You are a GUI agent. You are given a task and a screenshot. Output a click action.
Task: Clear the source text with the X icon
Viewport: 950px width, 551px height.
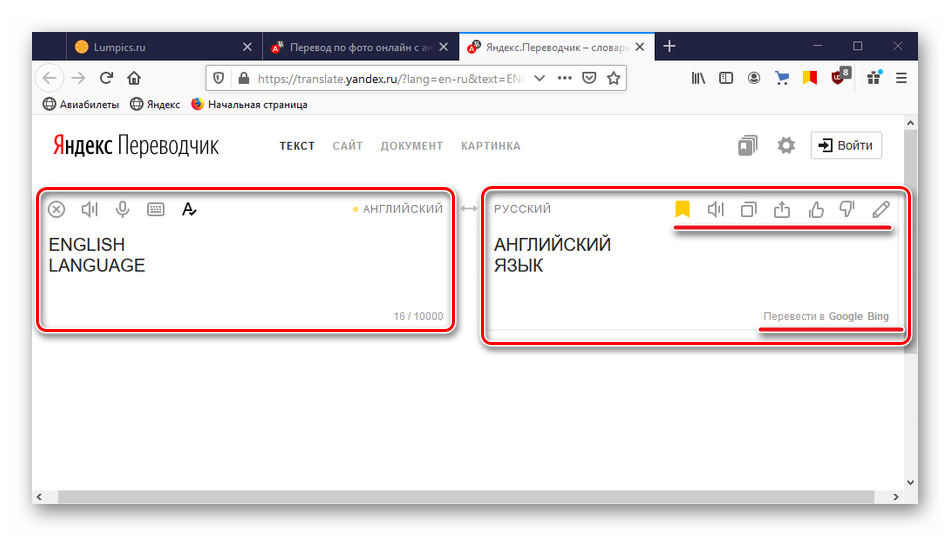pos(57,209)
